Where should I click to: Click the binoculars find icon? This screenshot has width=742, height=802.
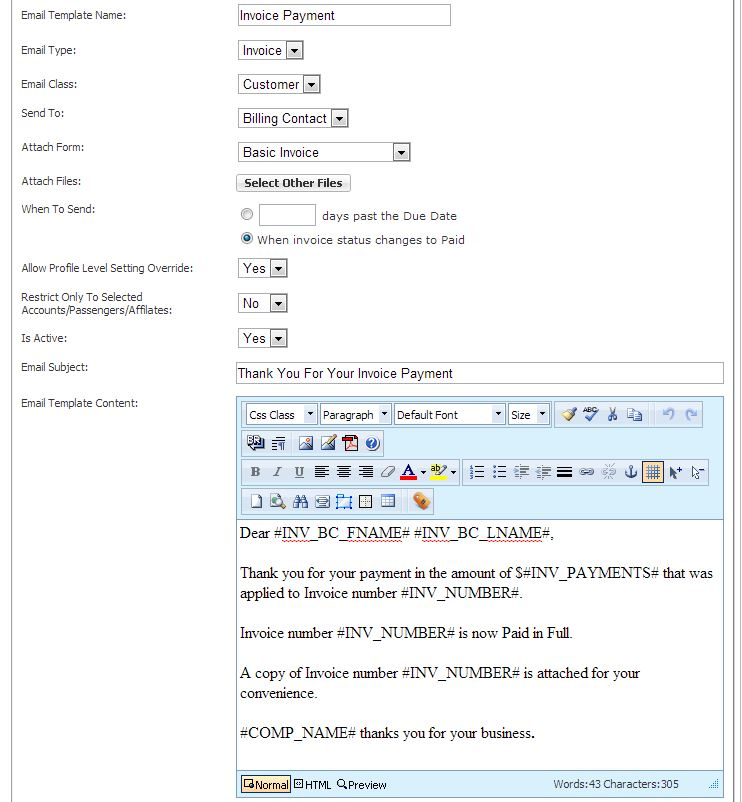(x=300, y=501)
